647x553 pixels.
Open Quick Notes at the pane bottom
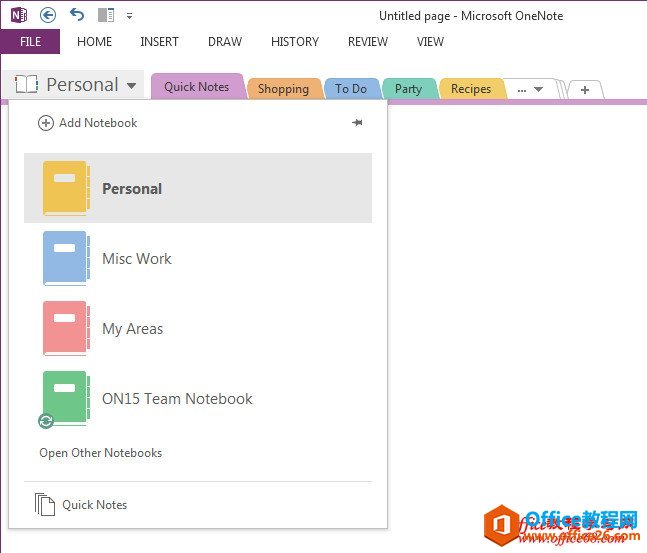coord(94,505)
